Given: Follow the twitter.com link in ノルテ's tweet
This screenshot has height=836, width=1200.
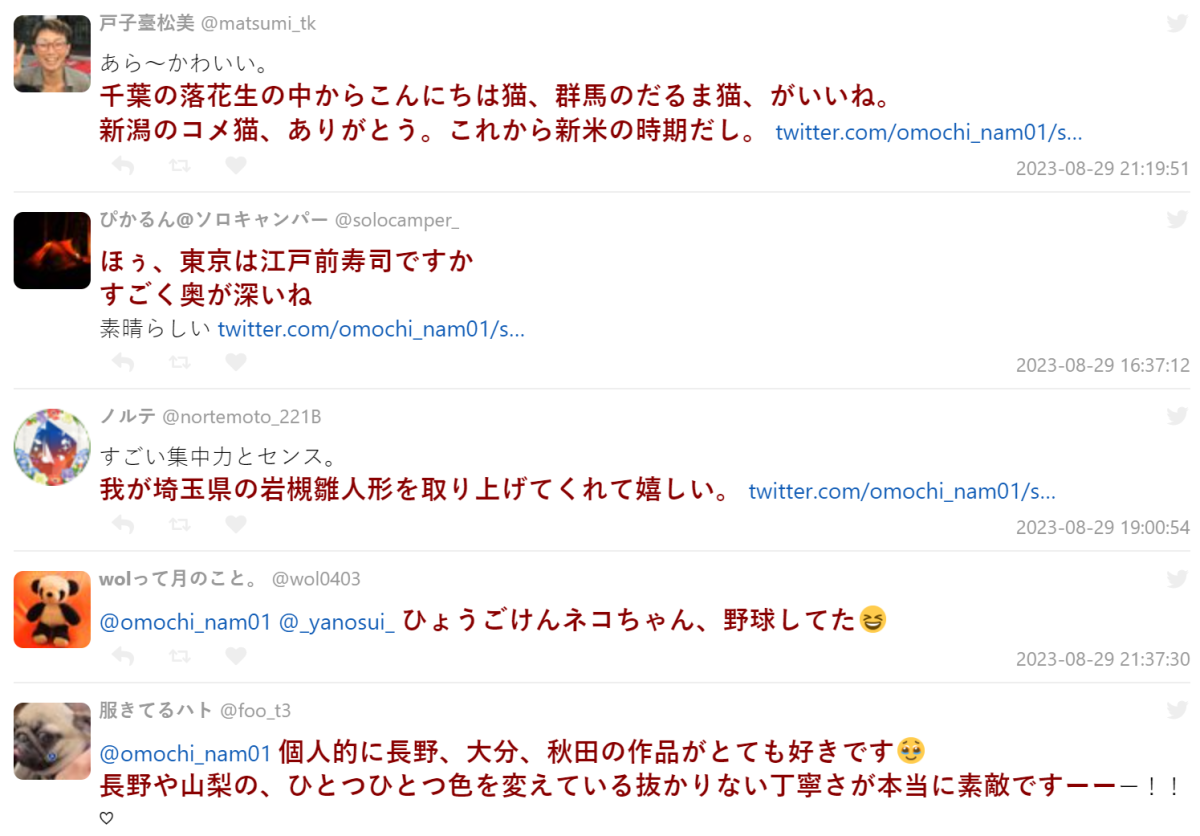Looking at the screenshot, I should [902, 491].
